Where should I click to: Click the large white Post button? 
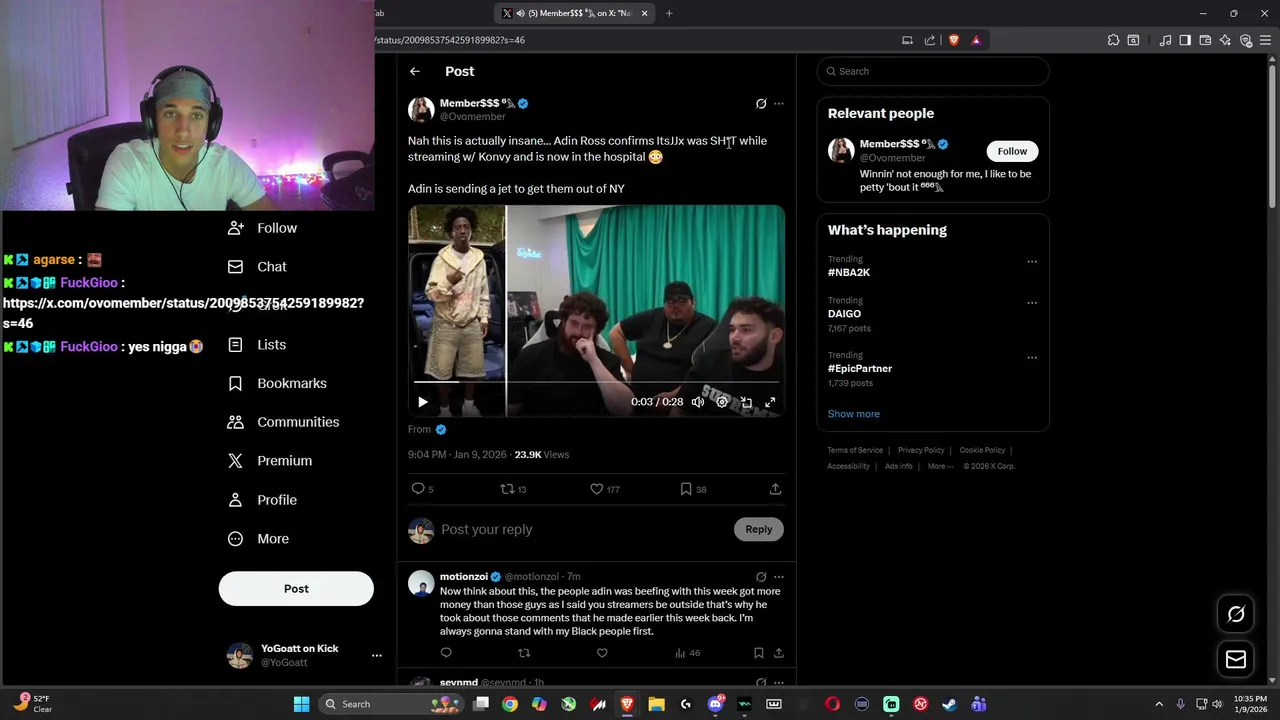point(296,589)
